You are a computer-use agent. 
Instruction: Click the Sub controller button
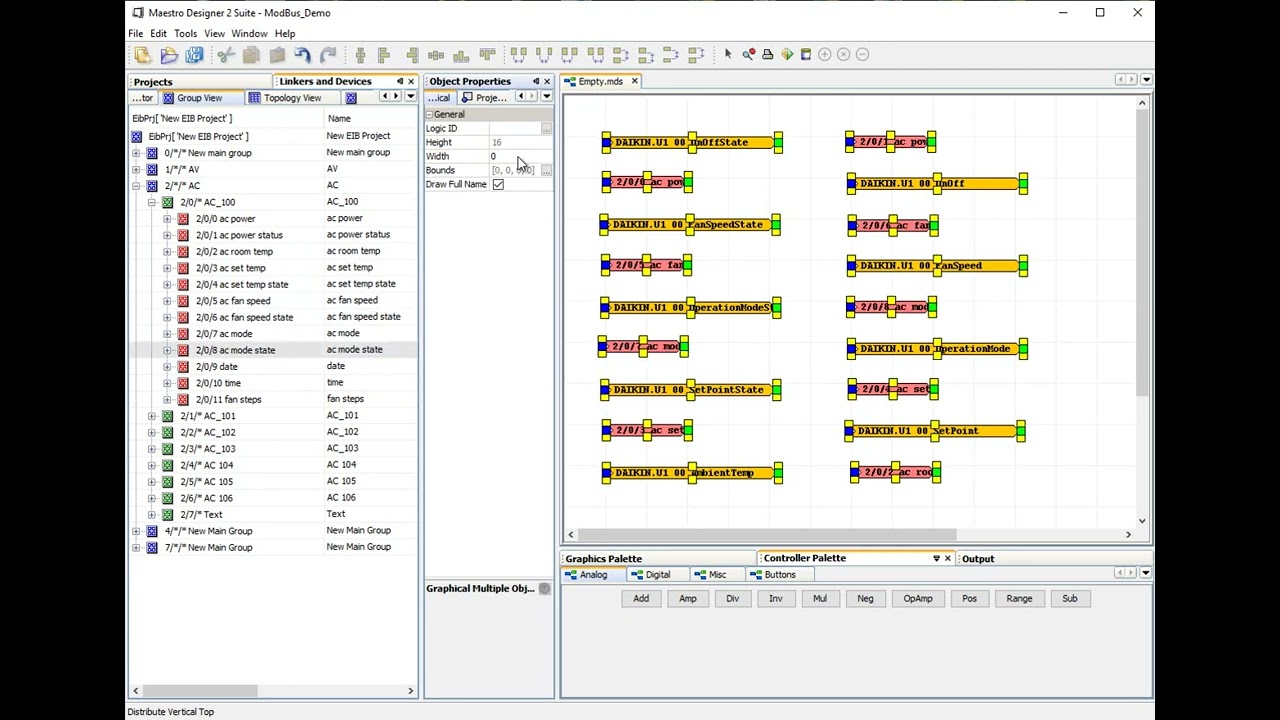point(1070,599)
